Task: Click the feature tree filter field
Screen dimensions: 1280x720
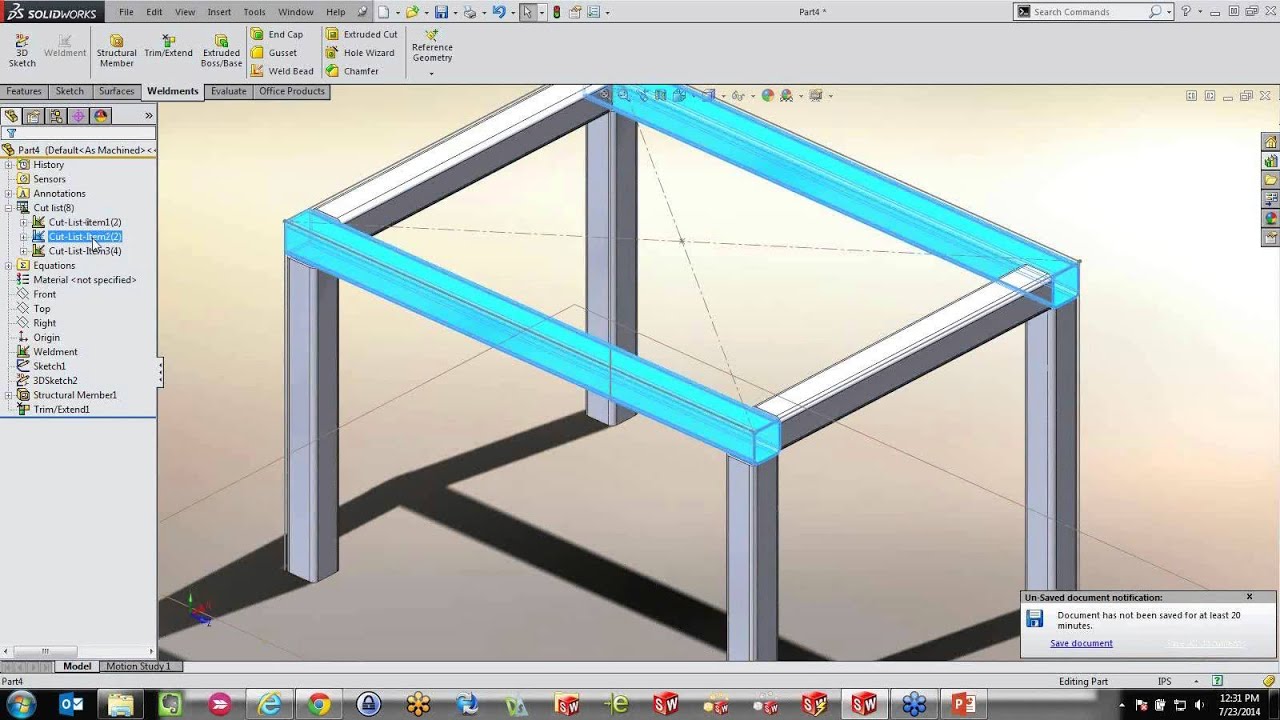Action: [86, 132]
